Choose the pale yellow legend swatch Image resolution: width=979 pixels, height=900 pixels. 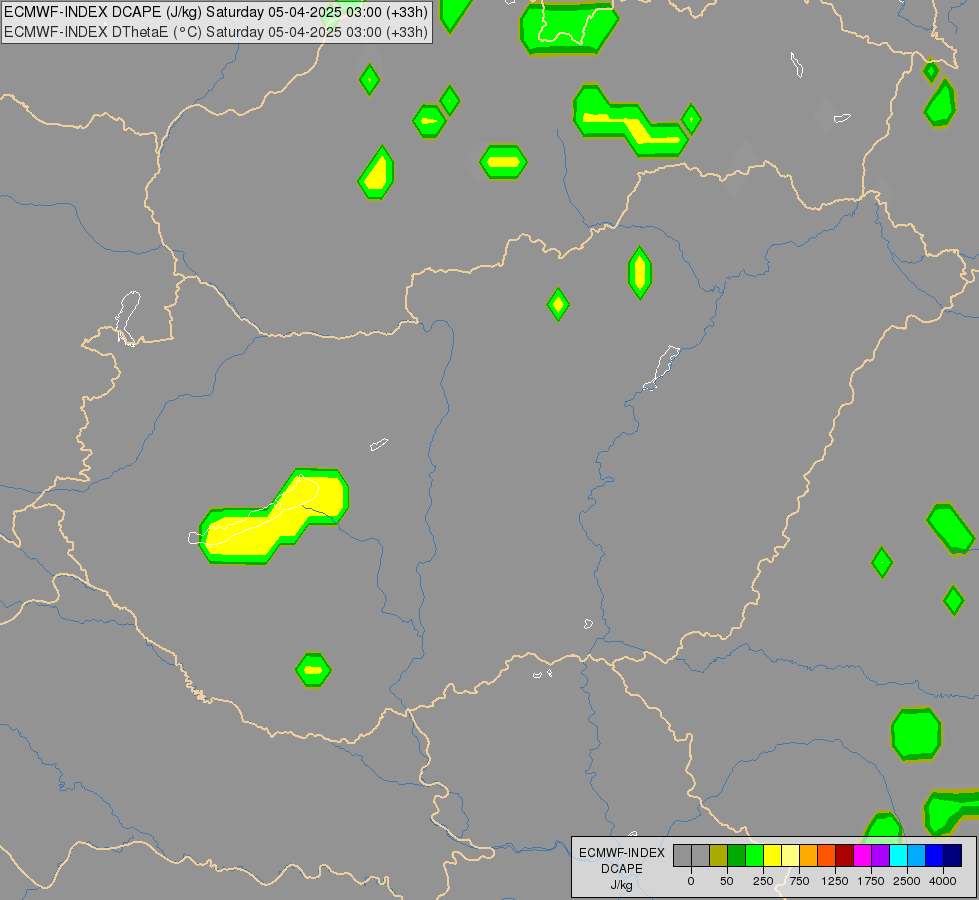(791, 856)
